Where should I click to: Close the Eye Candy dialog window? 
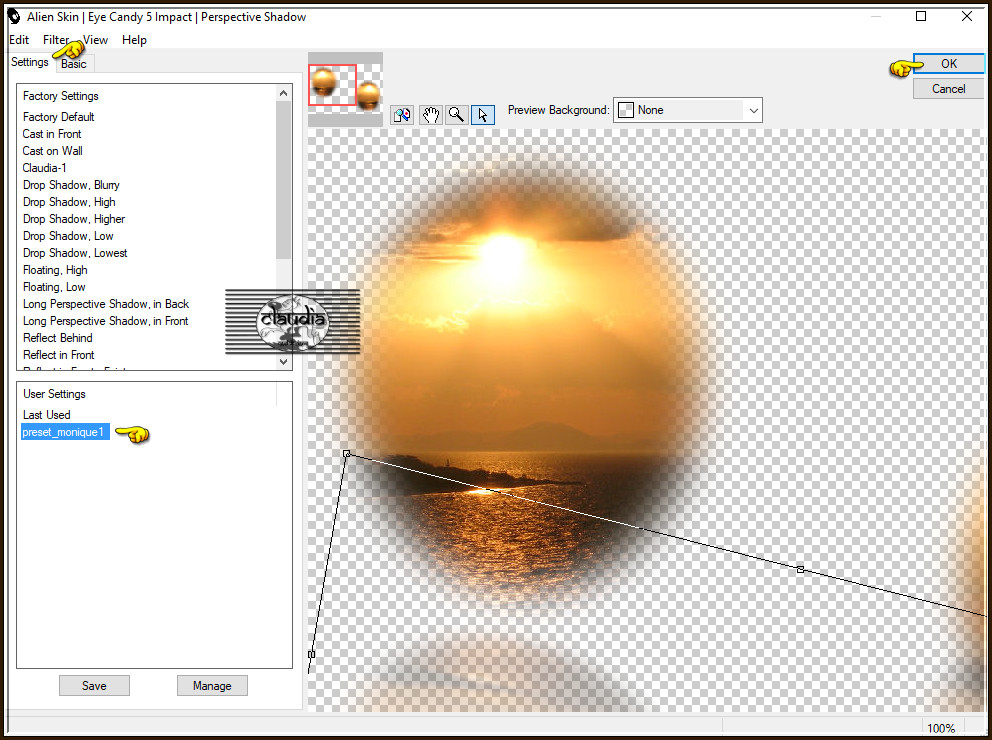tap(967, 16)
